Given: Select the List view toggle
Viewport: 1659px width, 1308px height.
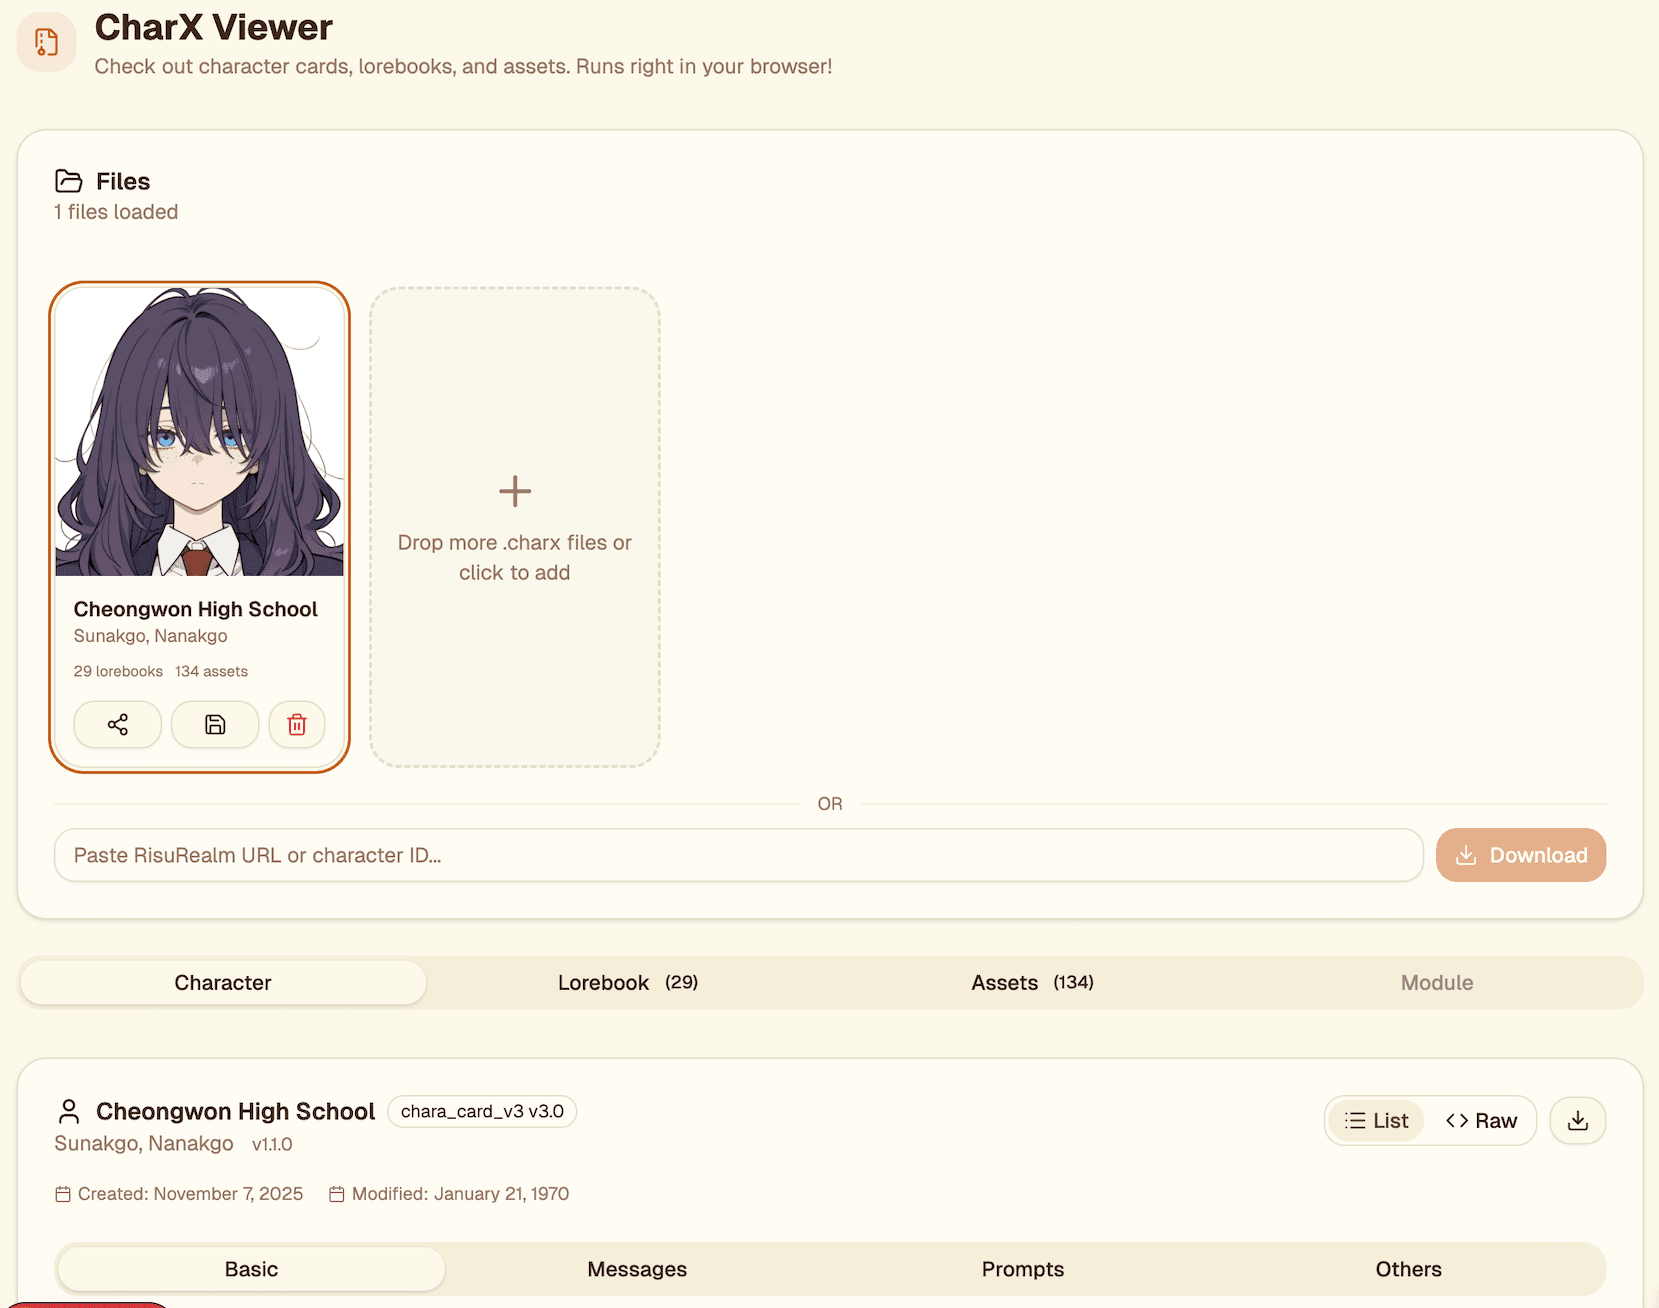Looking at the screenshot, I should [x=1375, y=1120].
